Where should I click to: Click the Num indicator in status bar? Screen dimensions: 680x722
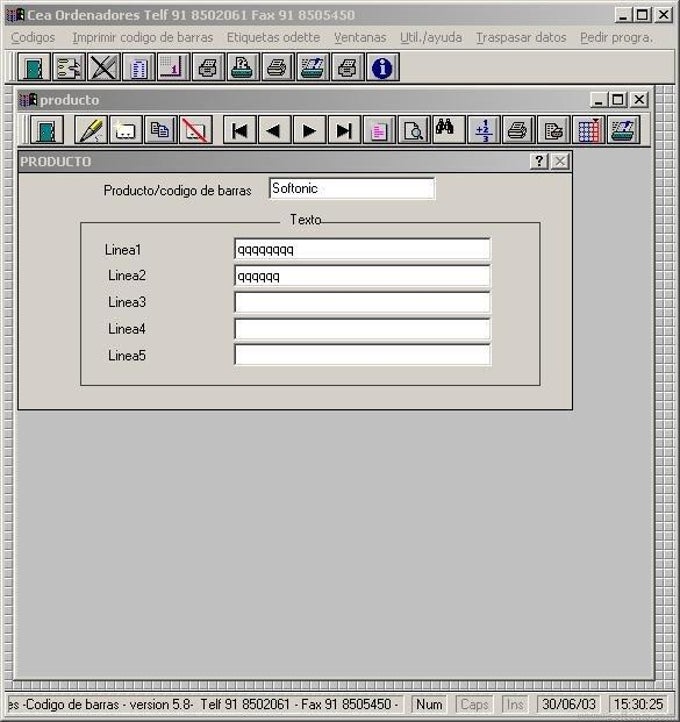point(430,704)
